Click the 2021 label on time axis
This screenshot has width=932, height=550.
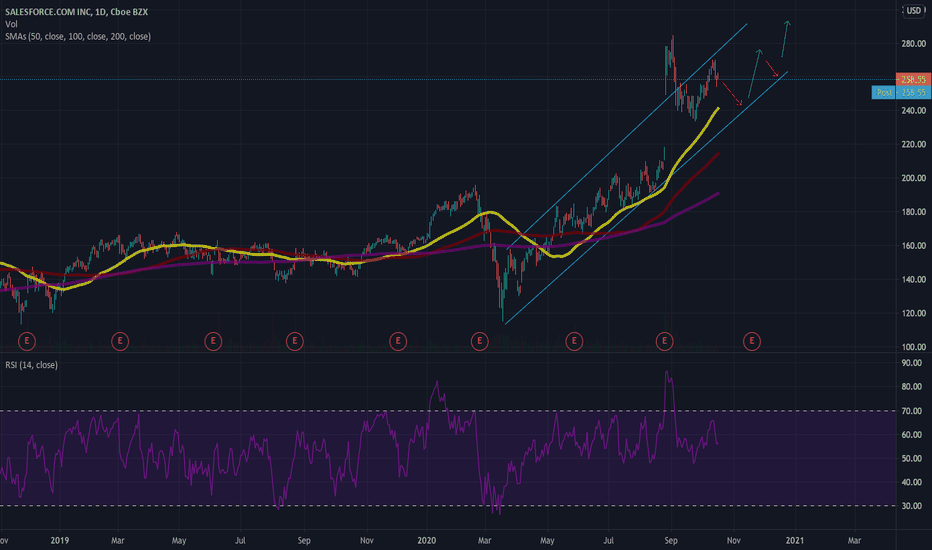pos(795,540)
